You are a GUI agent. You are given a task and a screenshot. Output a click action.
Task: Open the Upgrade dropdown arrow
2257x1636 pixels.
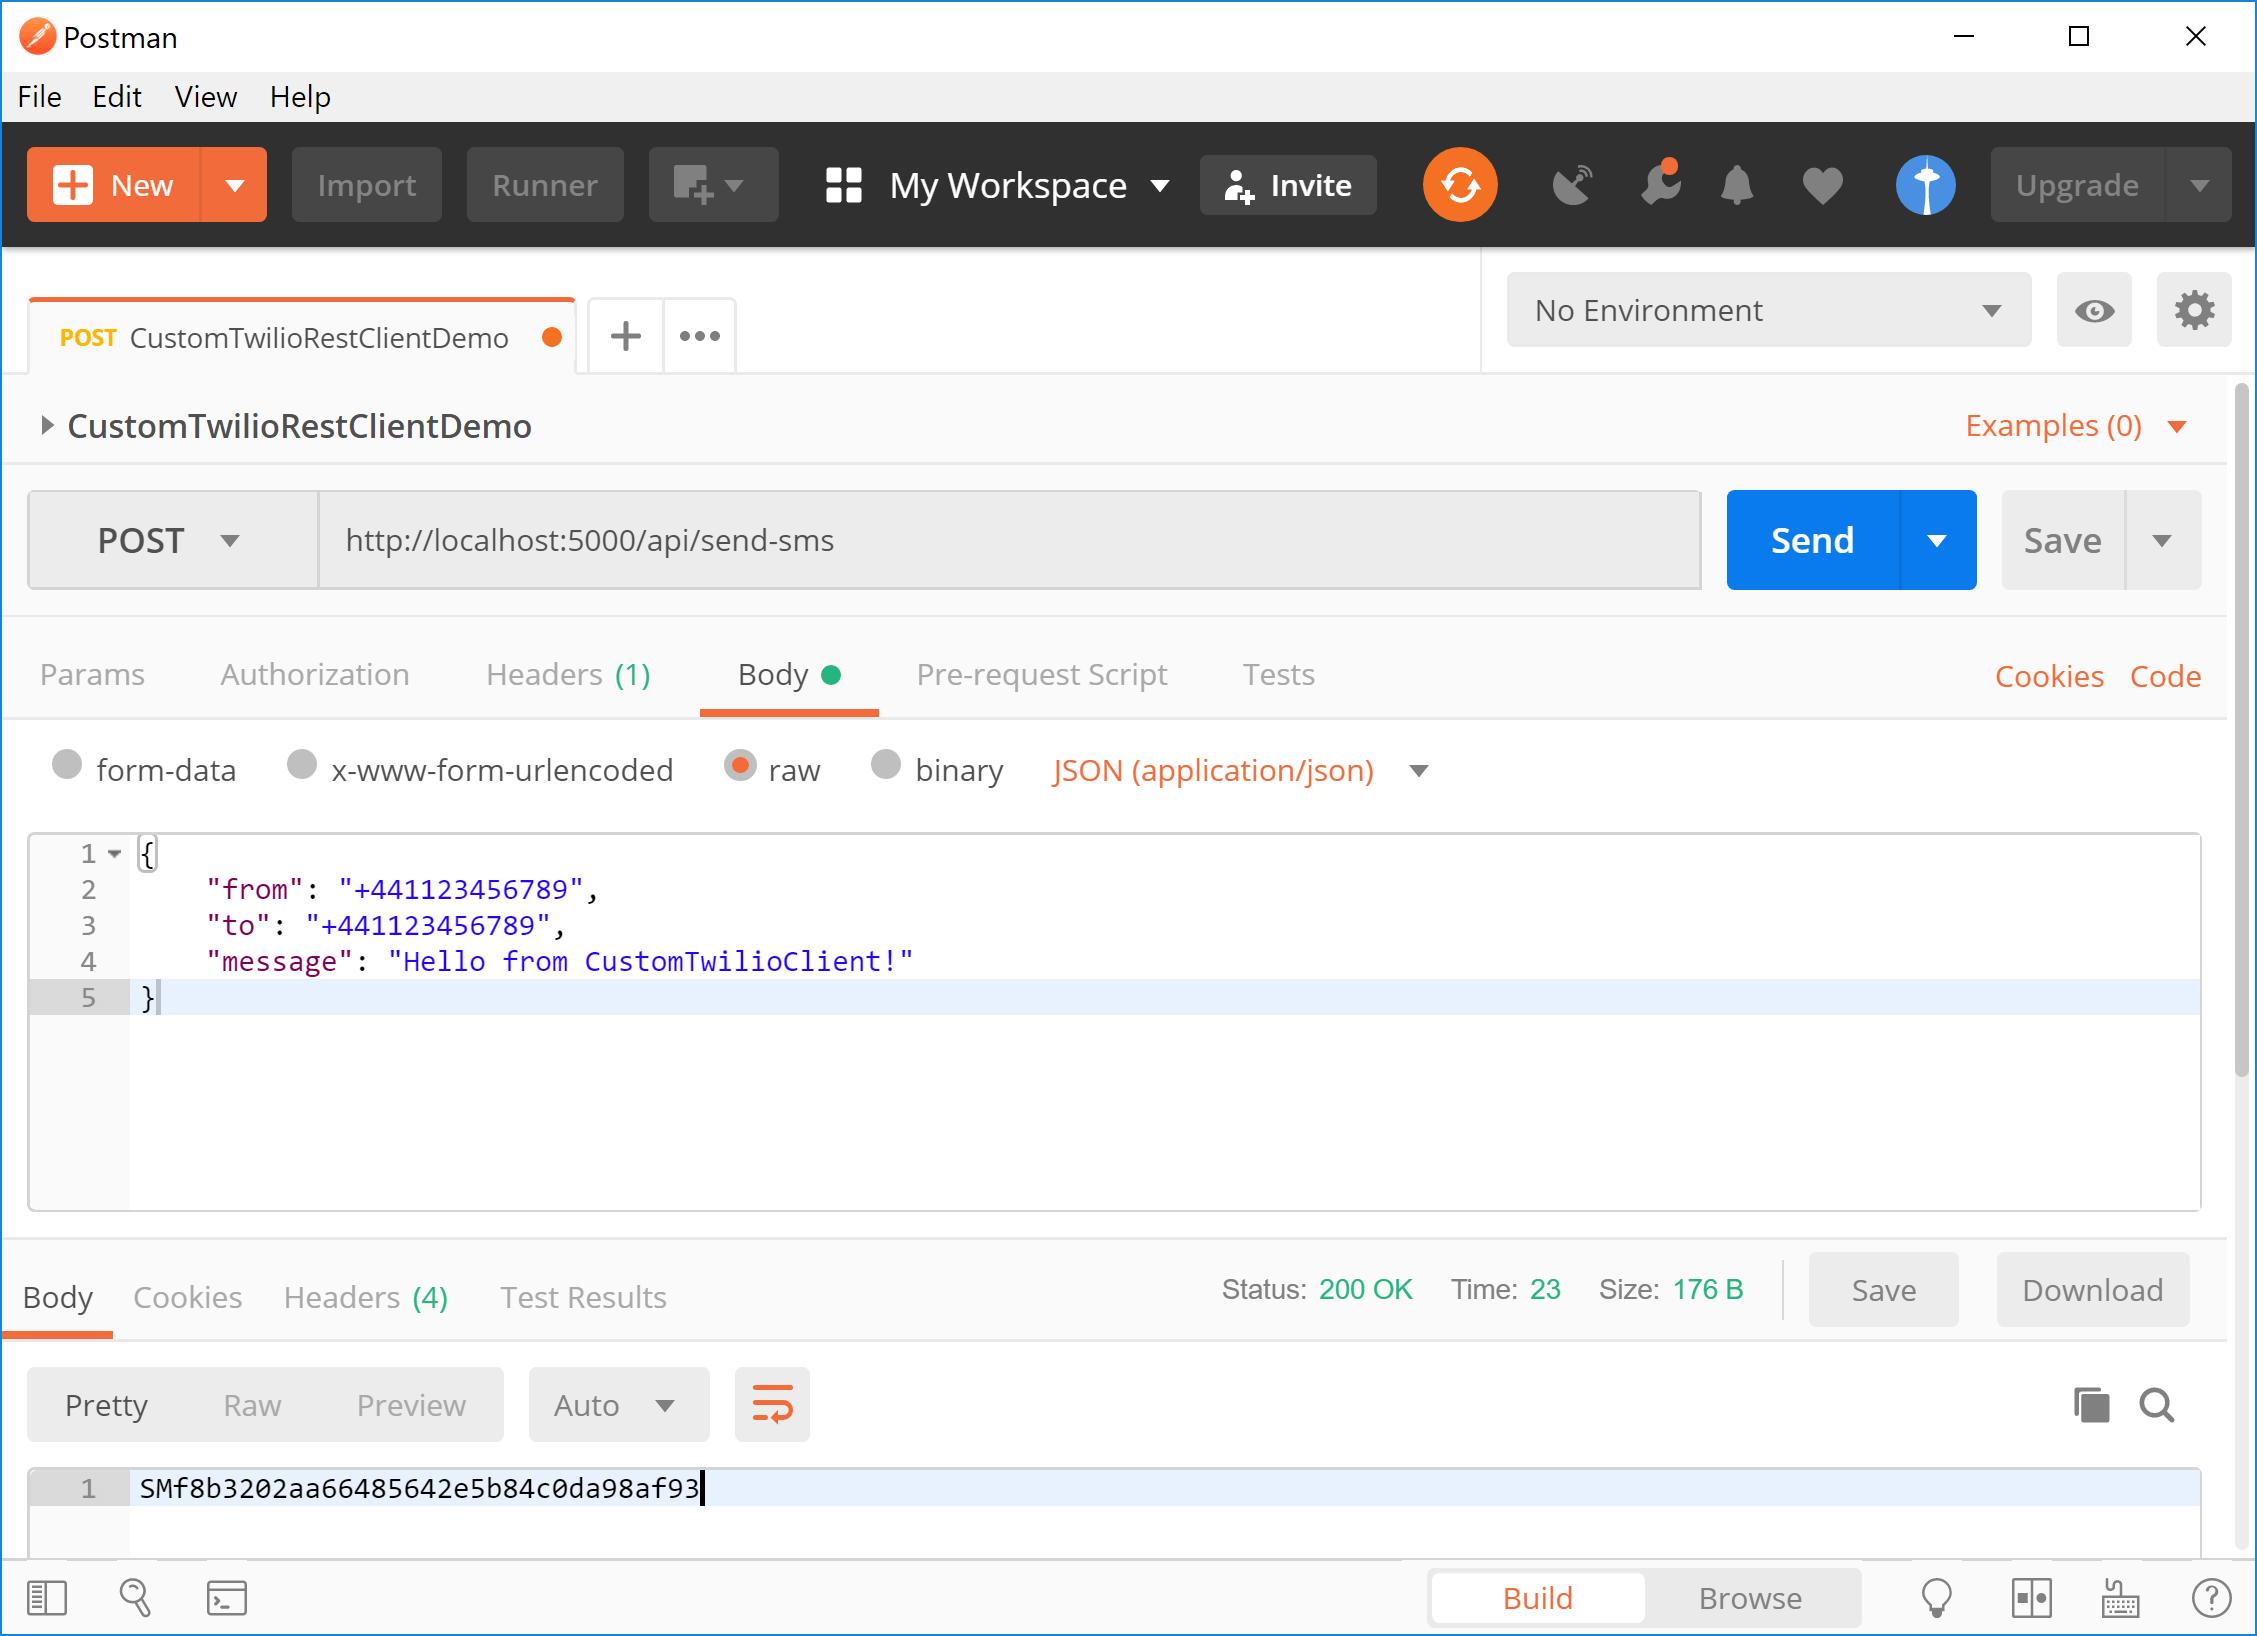(x=2198, y=185)
